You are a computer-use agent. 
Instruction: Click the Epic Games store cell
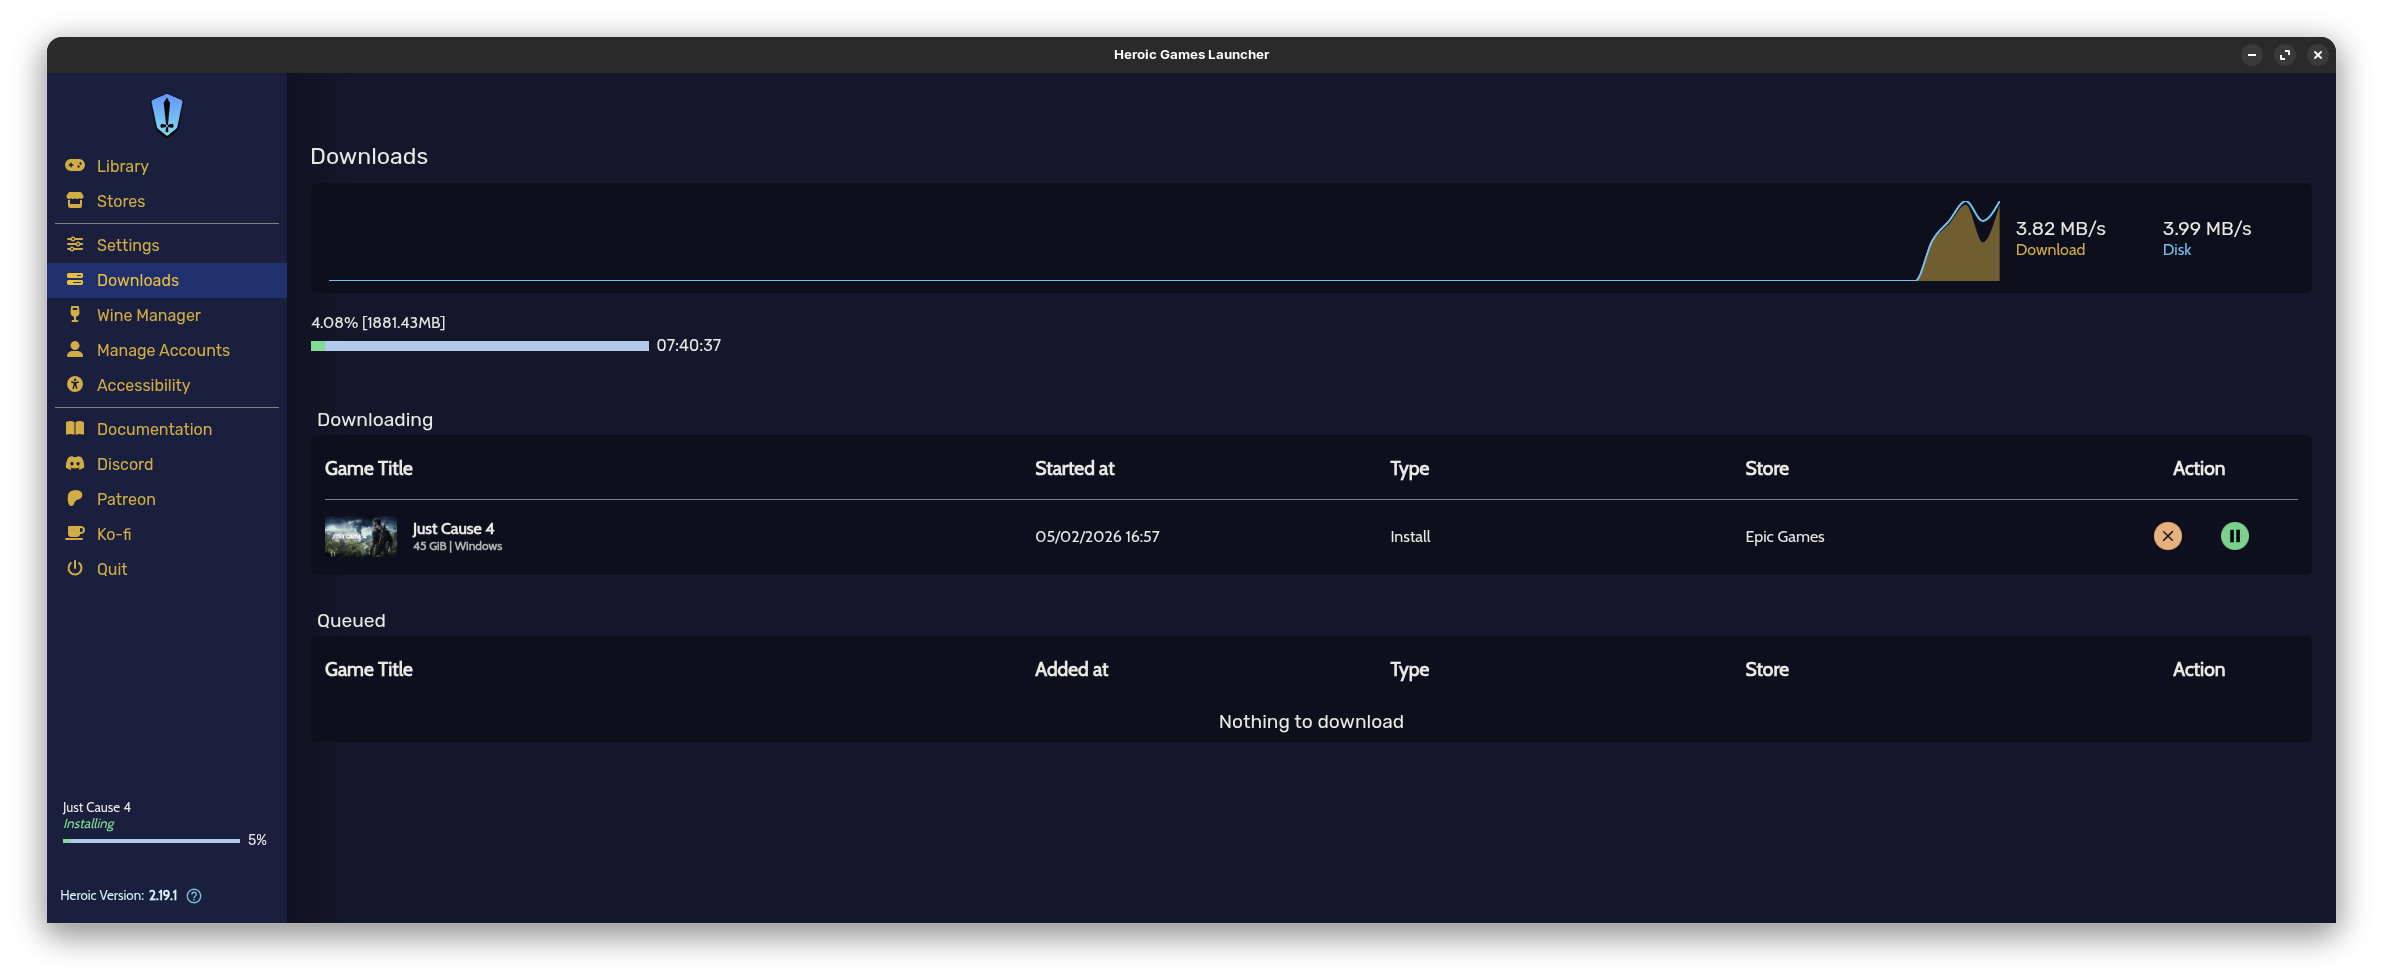click(1785, 537)
